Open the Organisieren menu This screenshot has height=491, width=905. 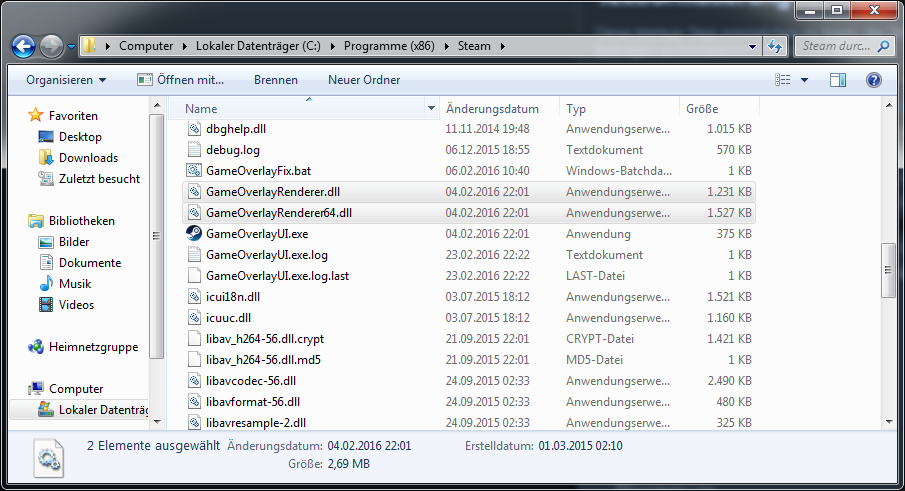point(66,80)
